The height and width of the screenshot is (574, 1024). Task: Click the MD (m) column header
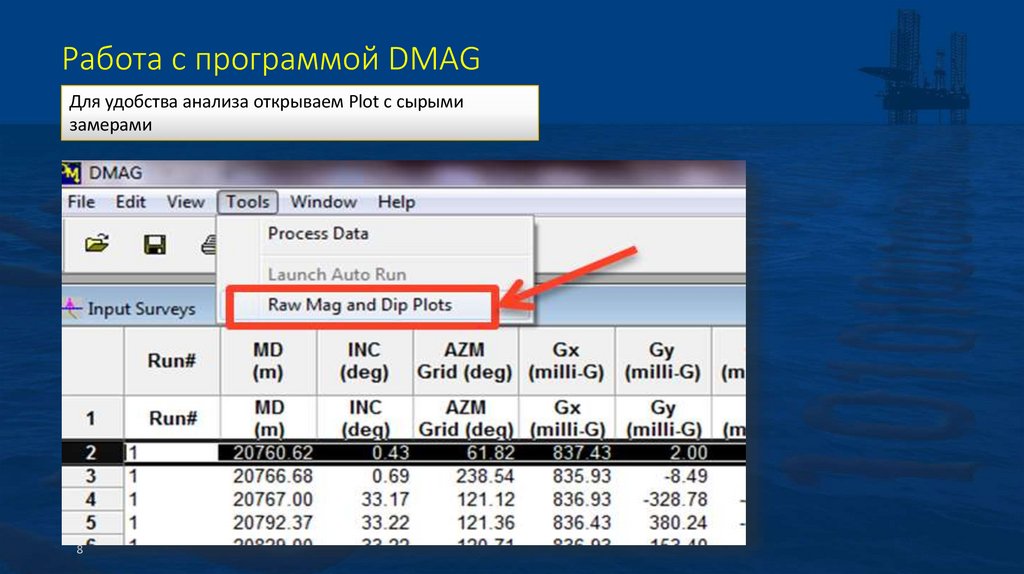tap(268, 360)
